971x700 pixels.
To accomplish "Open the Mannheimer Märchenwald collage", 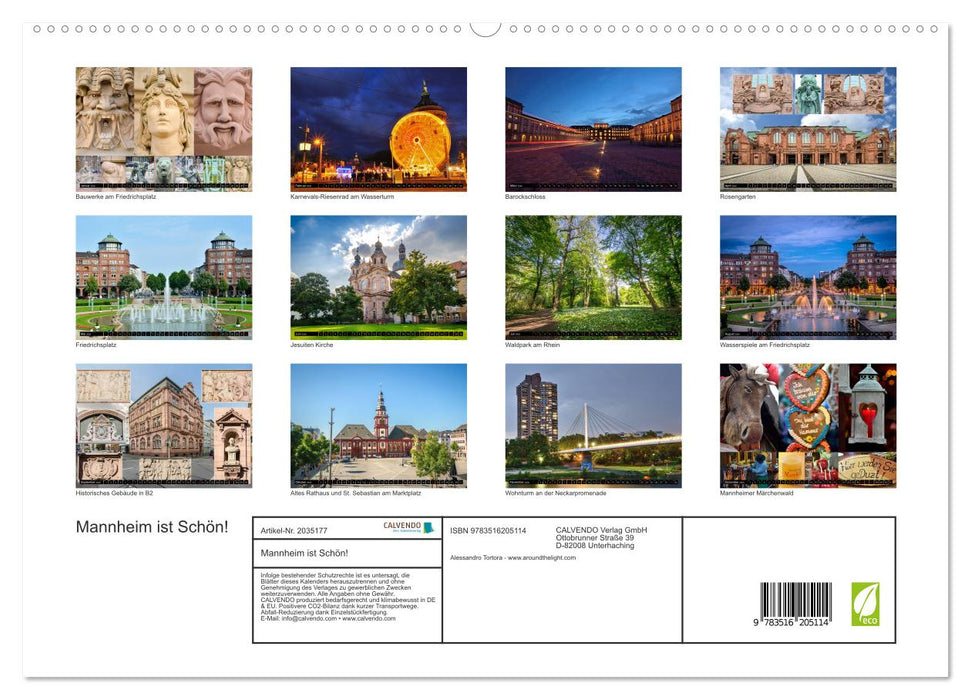I will click(x=808, y=425).
